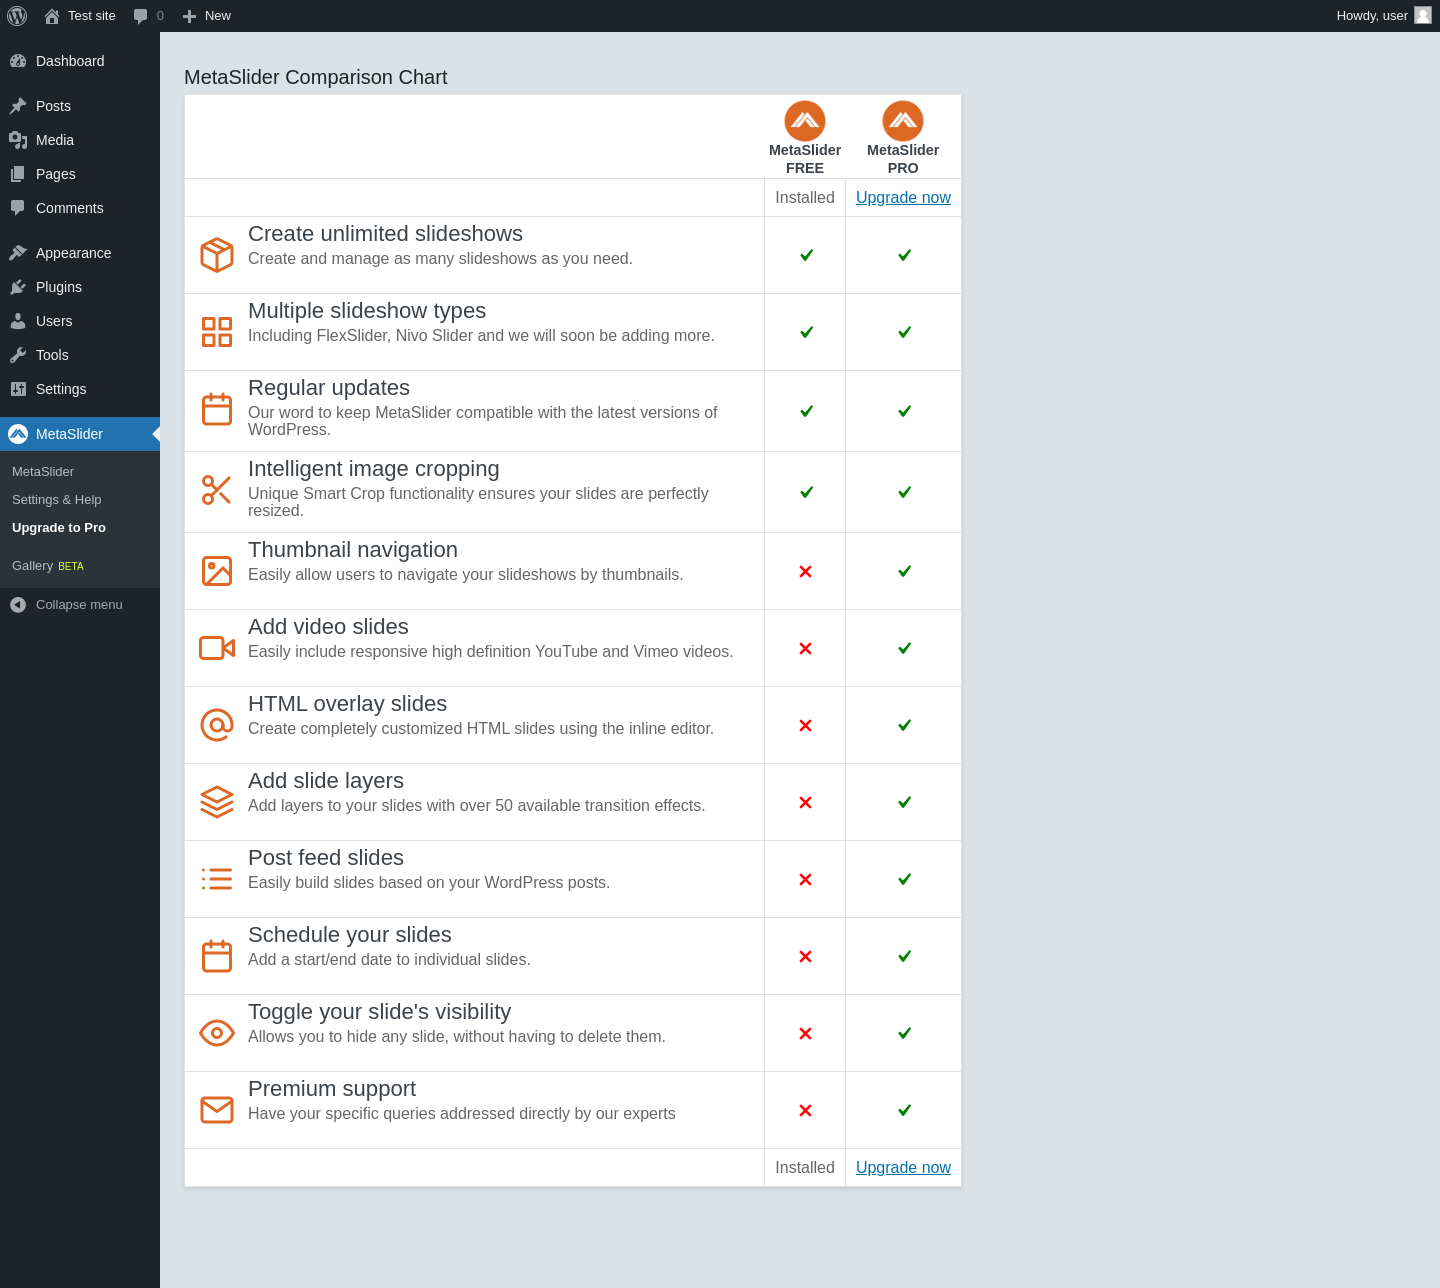
Task: Open Settings & Help submenu item
Action: pos(57,500)
